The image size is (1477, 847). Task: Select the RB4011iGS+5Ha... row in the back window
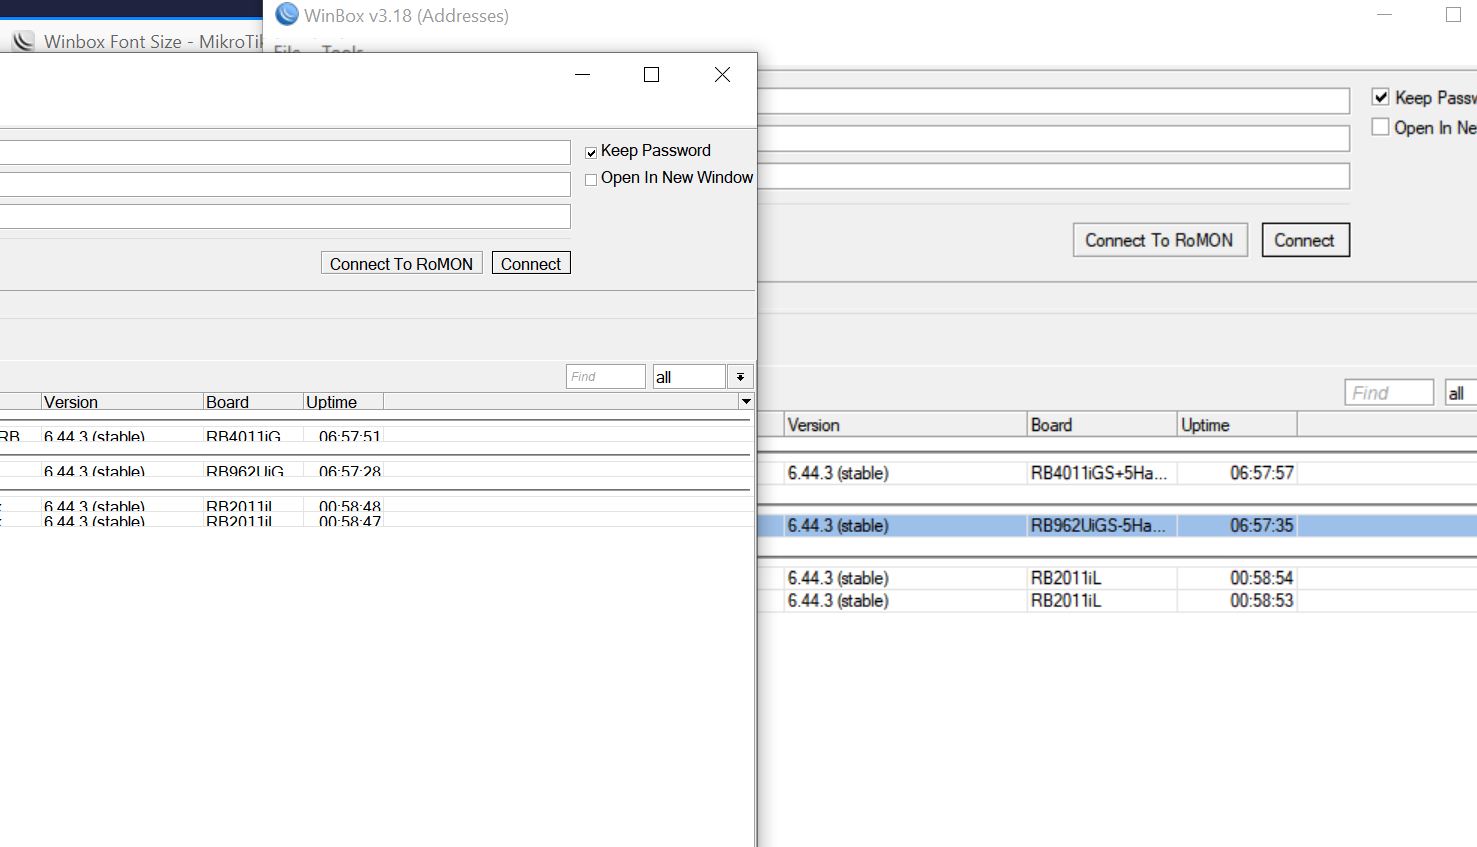pyautogui.click(x=1117, y=473)
